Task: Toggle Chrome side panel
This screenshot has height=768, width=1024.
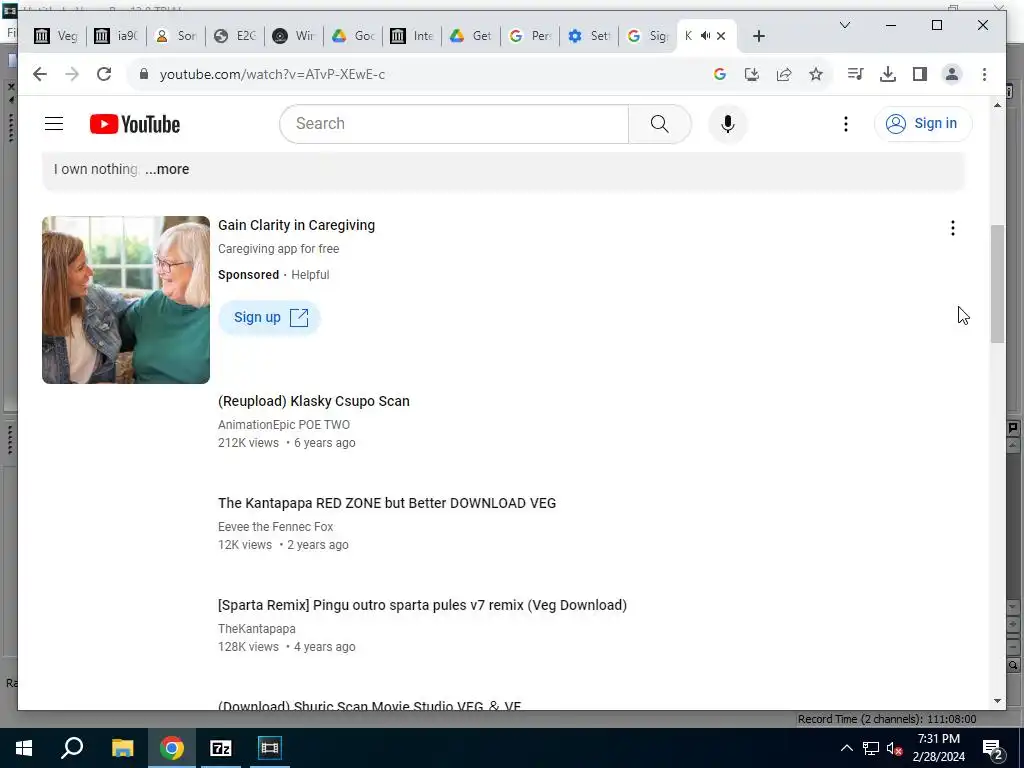Action: pos(920,74)
